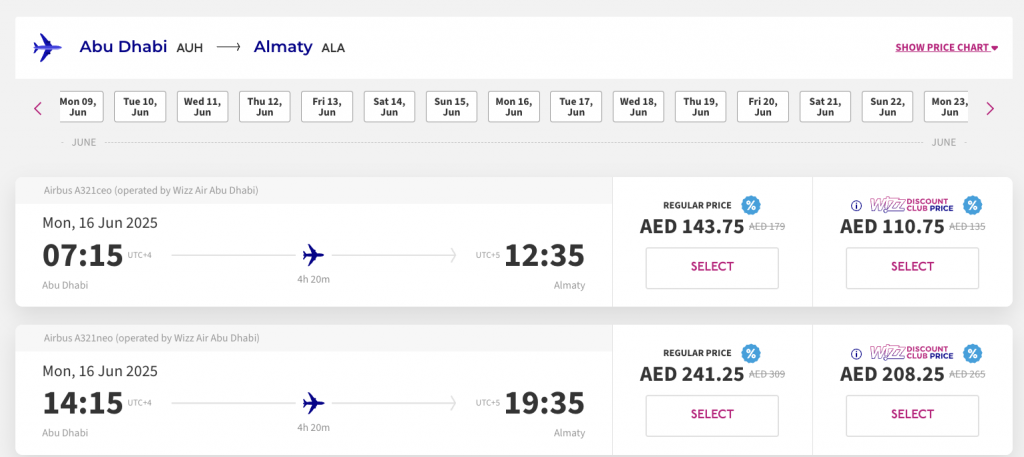1024x457 pixels.
Task: Click the discount badge beside the 07:15 WIZZ Club price
Action: pyautogui.click(x=972, y=206)
